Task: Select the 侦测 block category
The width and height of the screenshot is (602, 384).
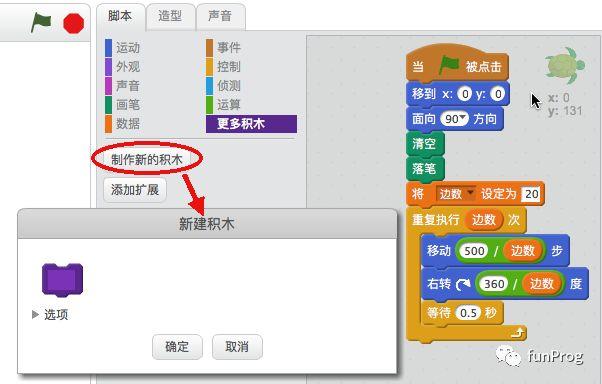Action: [x=224, y=86]
